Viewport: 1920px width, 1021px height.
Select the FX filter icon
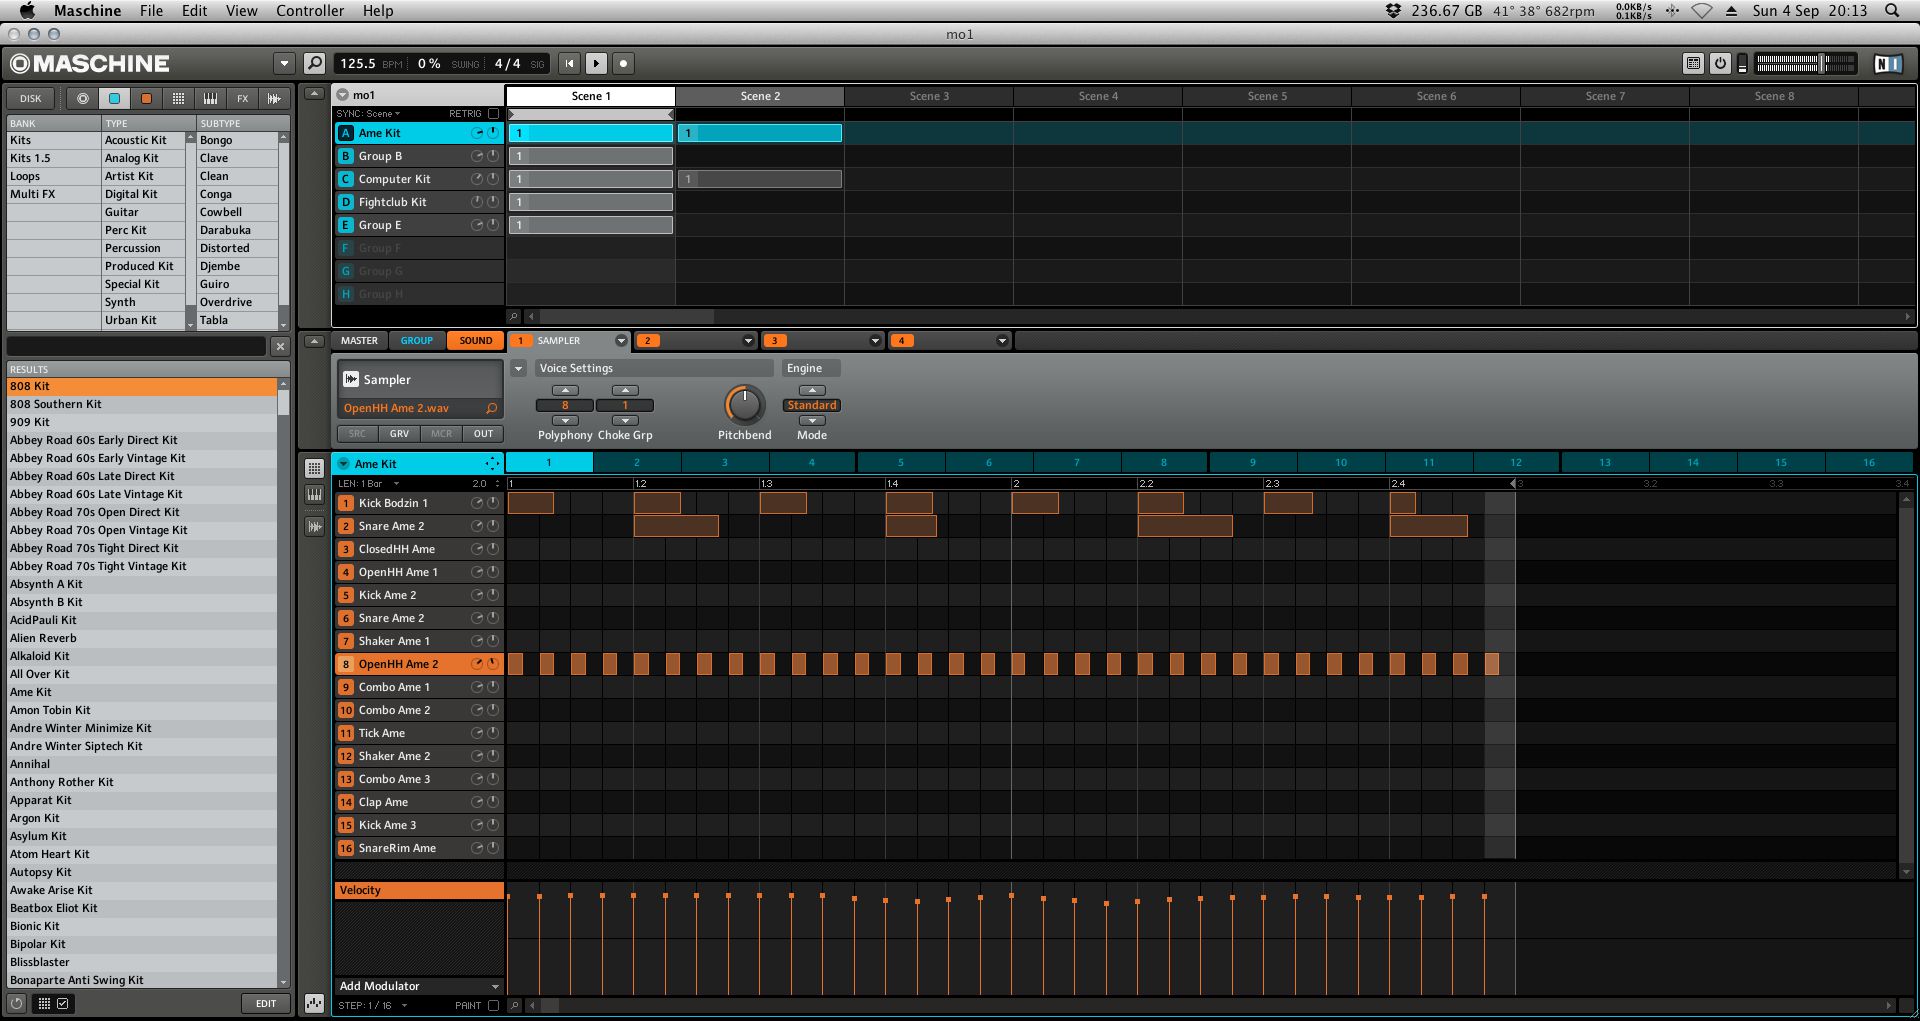point(242,98)
